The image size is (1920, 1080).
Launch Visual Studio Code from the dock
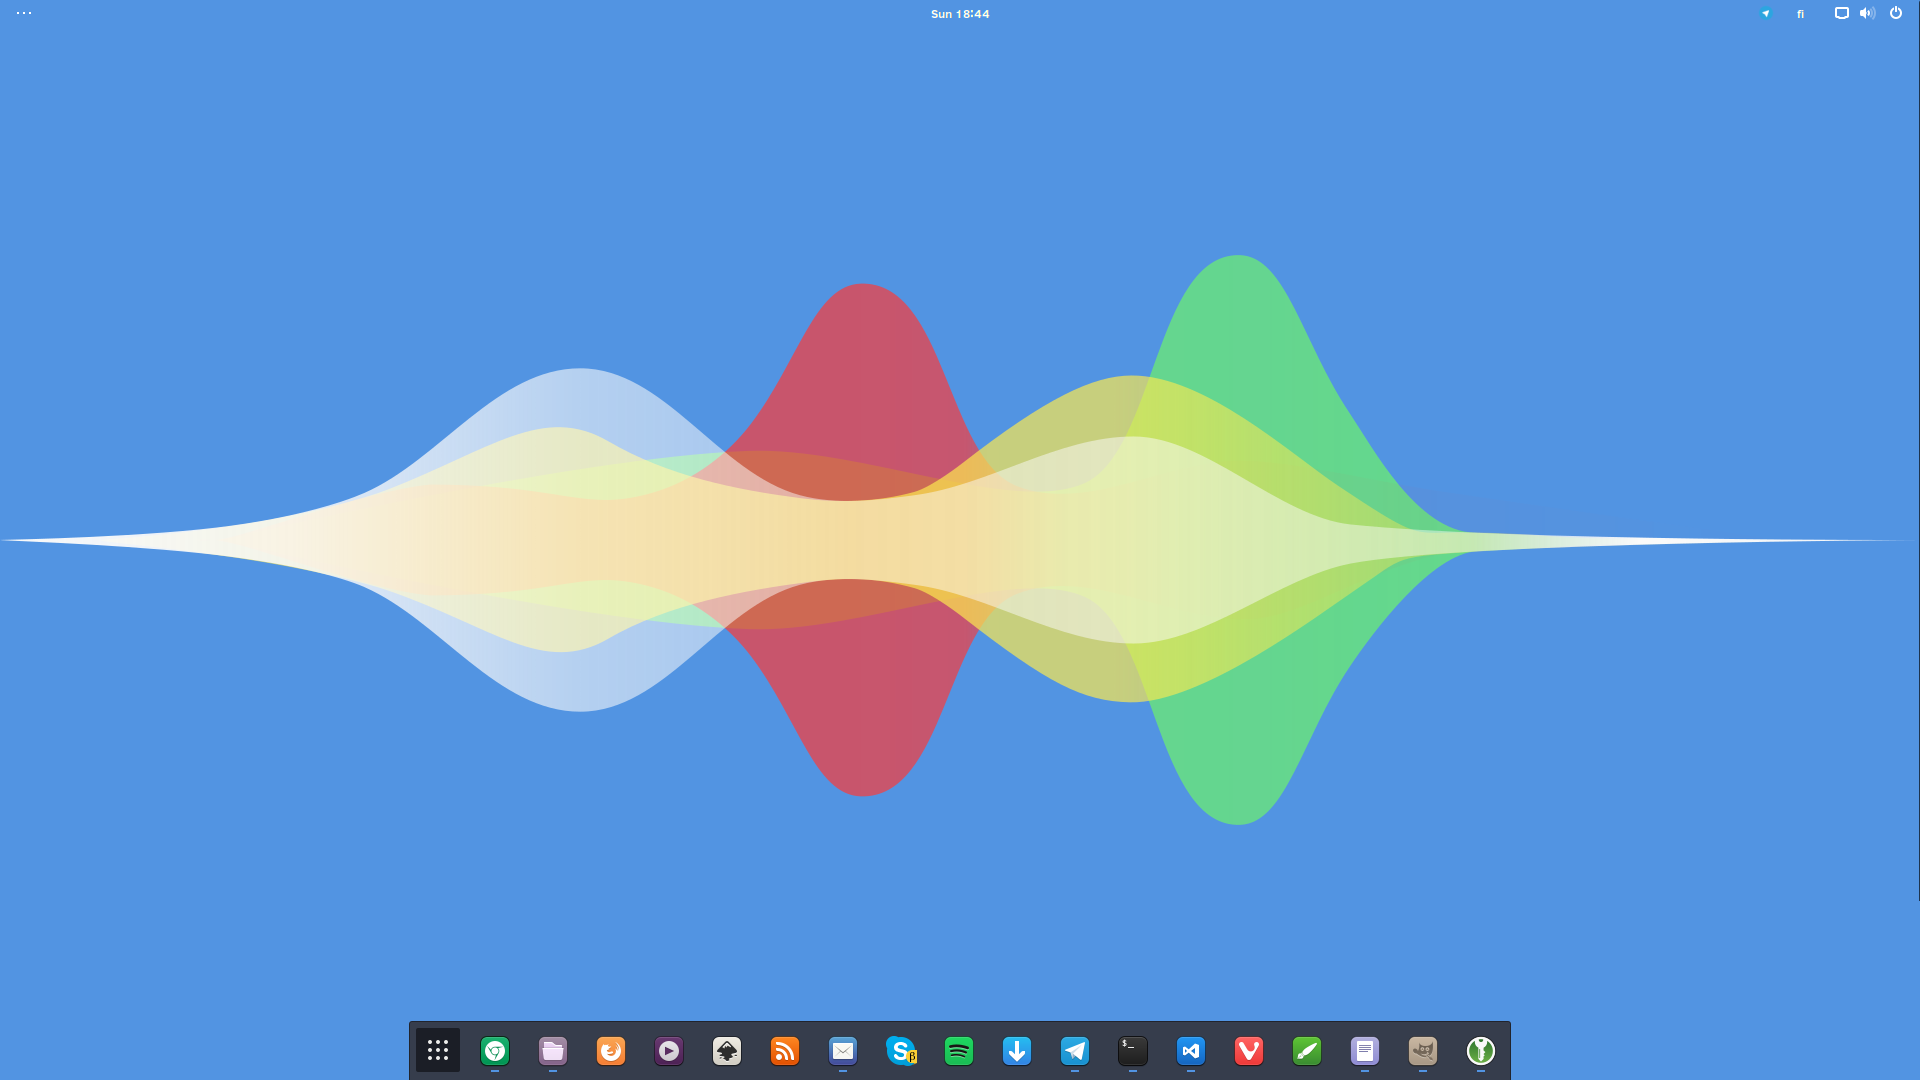1191,1051
